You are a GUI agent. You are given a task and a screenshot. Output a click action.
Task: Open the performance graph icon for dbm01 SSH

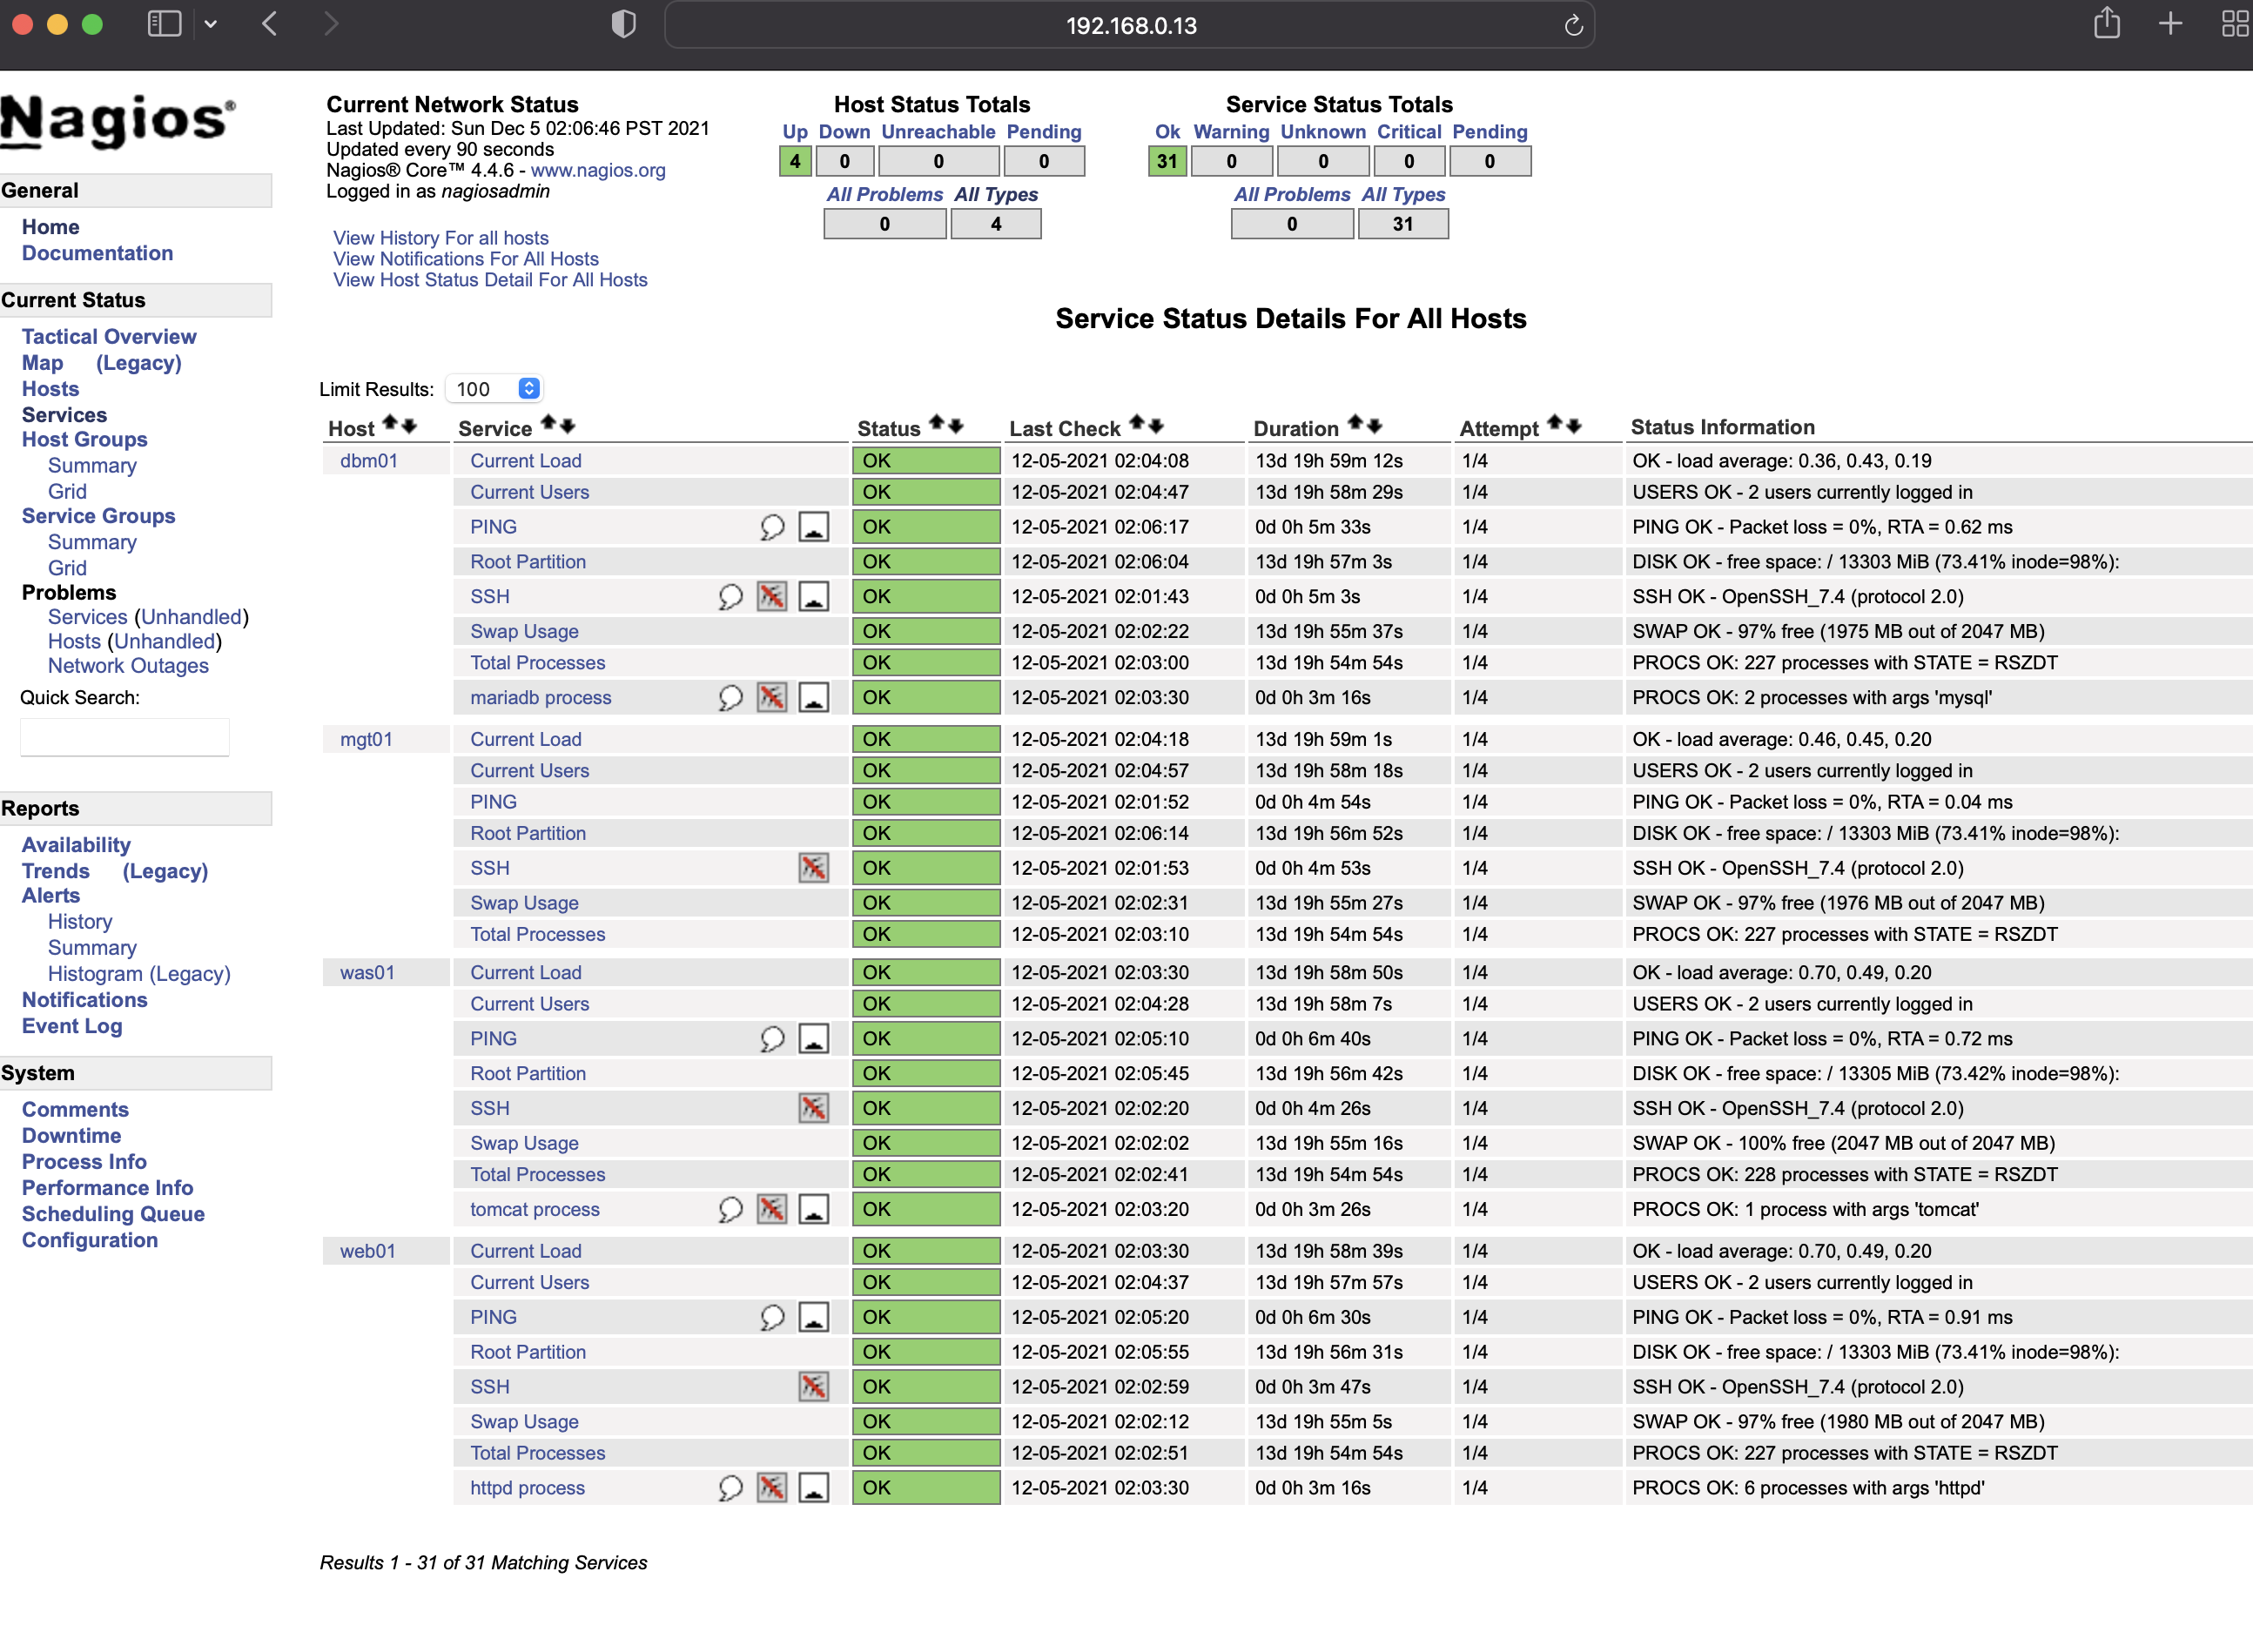coord(816,596)
